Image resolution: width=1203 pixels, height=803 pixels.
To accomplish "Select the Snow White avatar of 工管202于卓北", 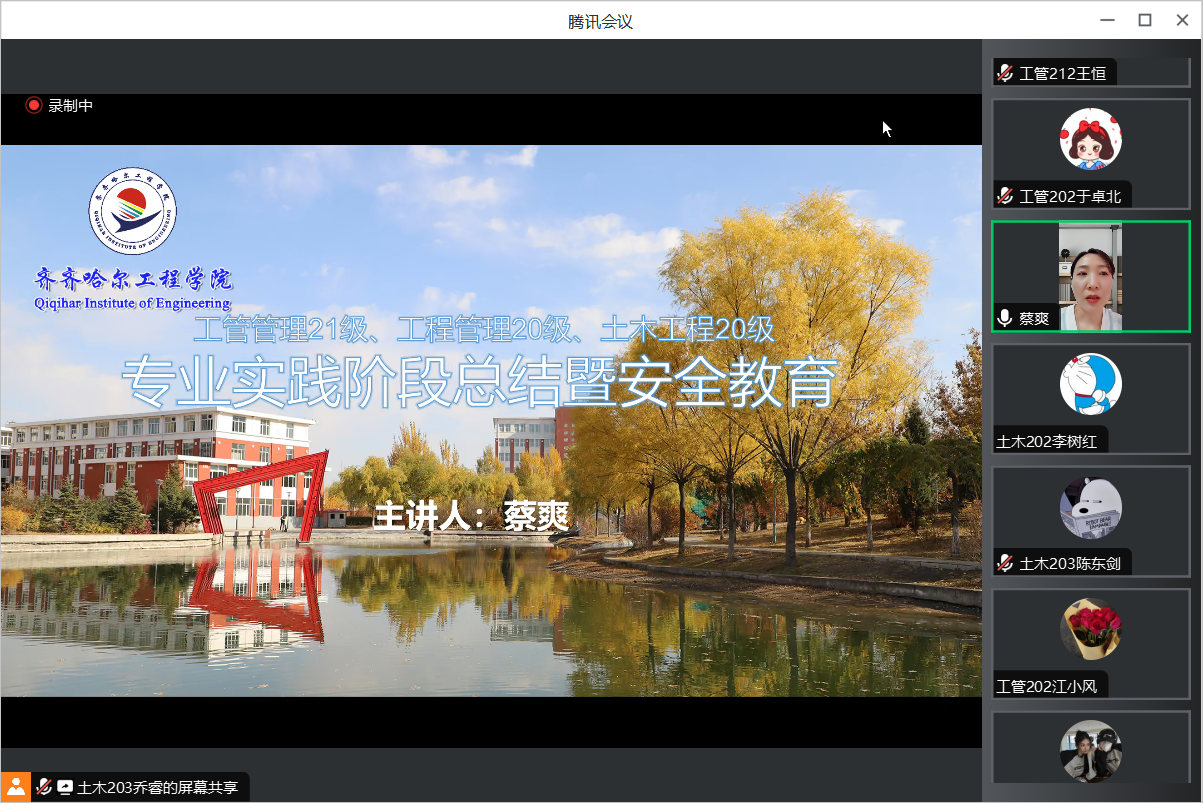I will coord(1090,139).
